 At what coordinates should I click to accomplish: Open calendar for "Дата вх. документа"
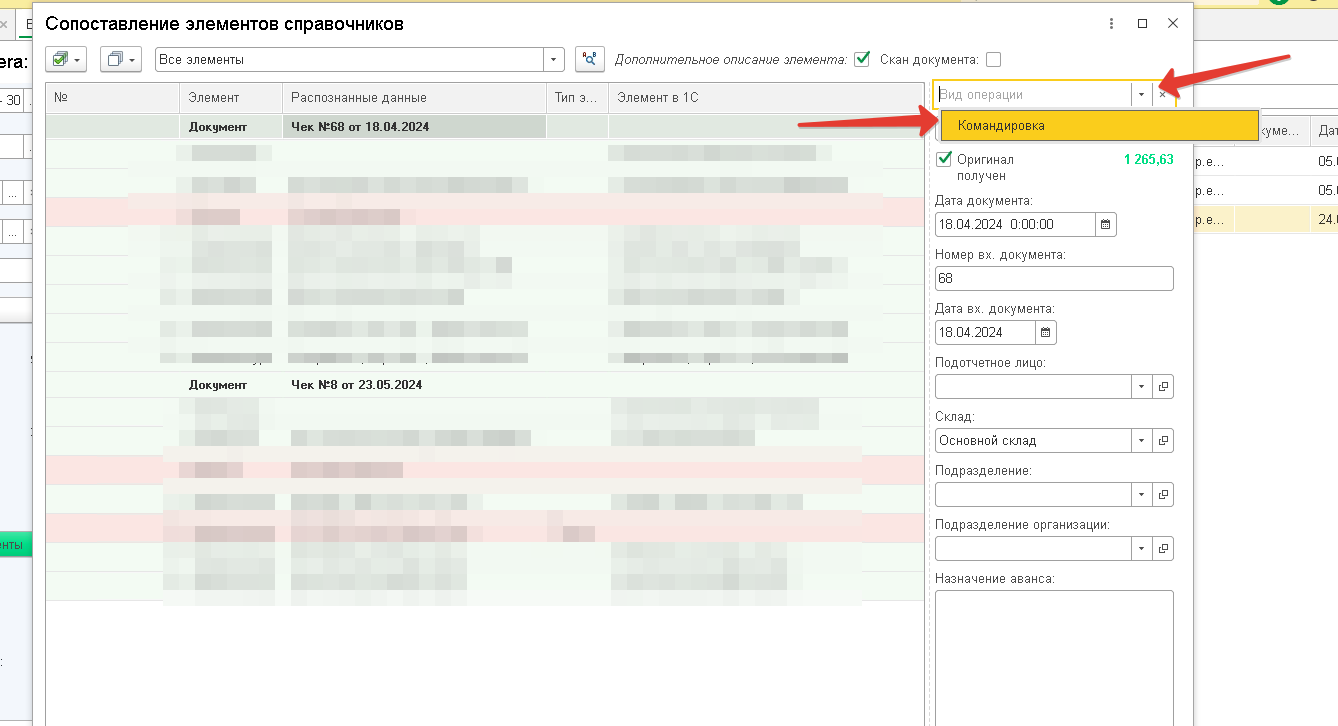coord(1046,332)
